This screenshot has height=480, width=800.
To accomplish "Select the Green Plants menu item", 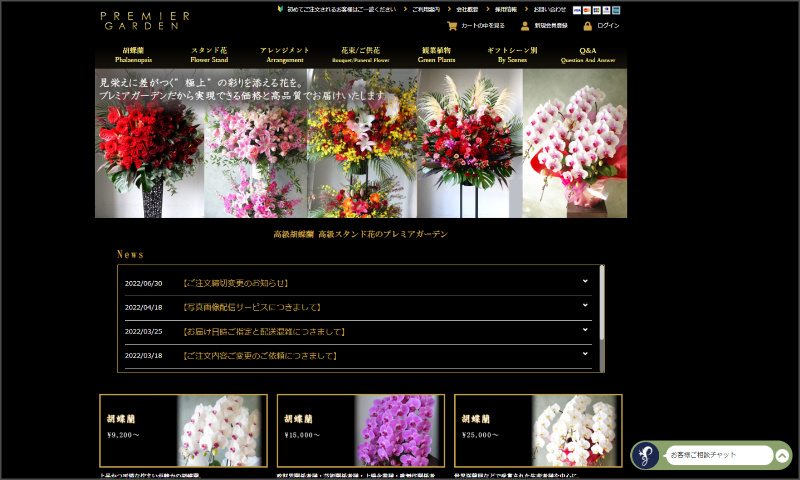I will coord(436,54).
